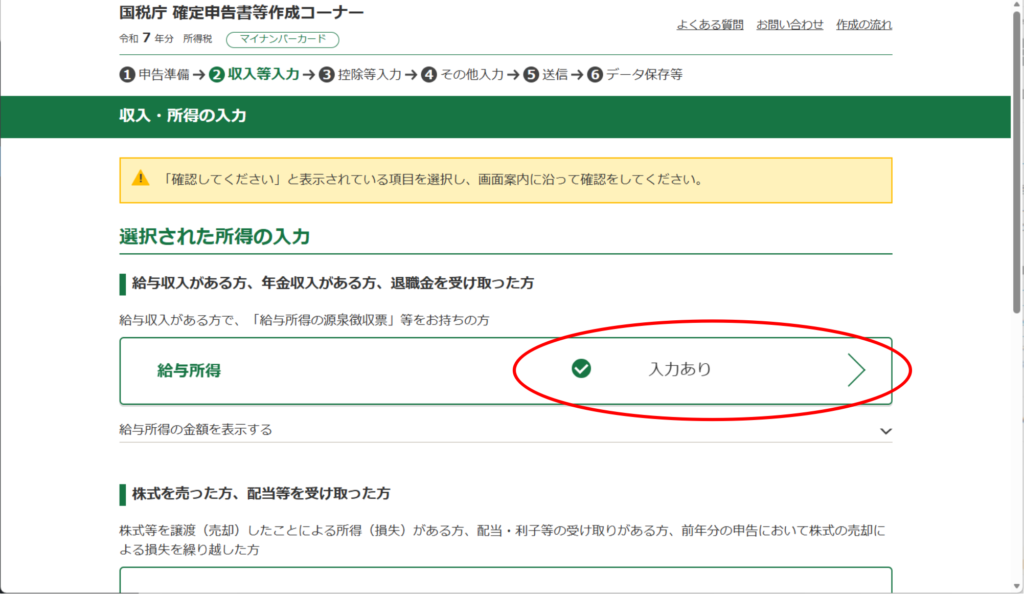Jump to step 5 送信

point(546,74)
